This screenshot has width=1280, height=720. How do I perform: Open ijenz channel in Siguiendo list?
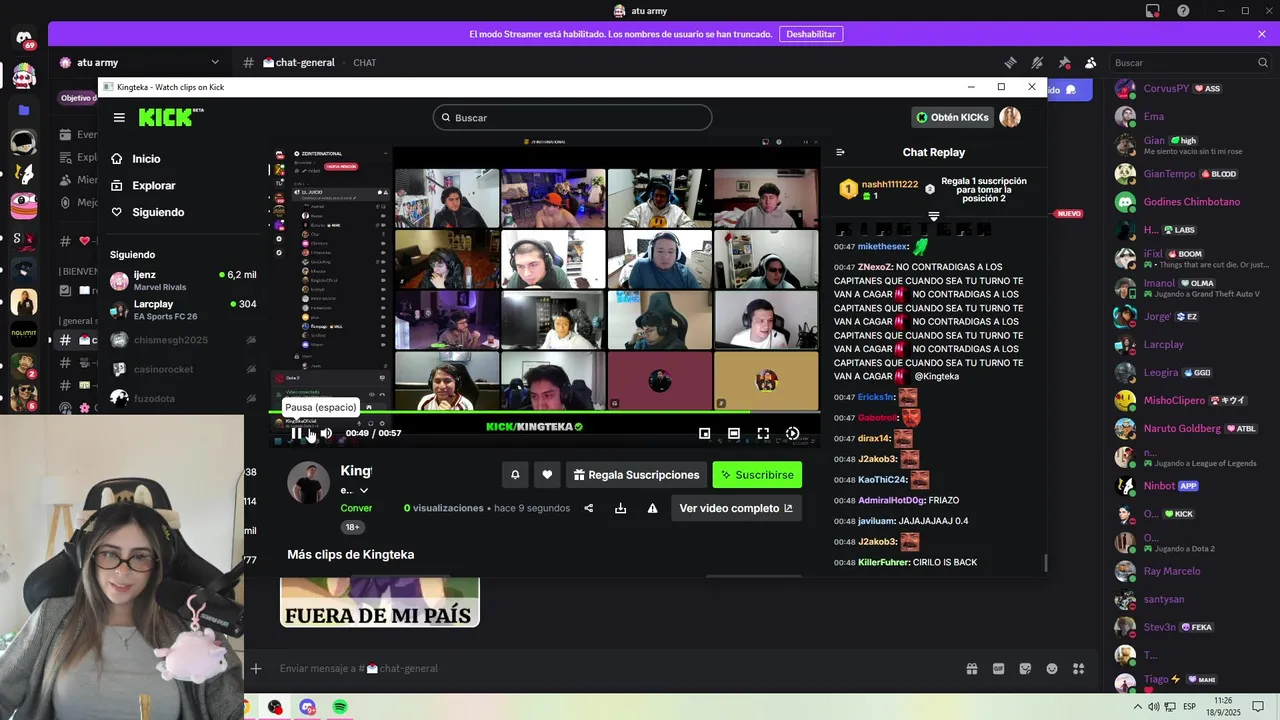click(183, 280)
